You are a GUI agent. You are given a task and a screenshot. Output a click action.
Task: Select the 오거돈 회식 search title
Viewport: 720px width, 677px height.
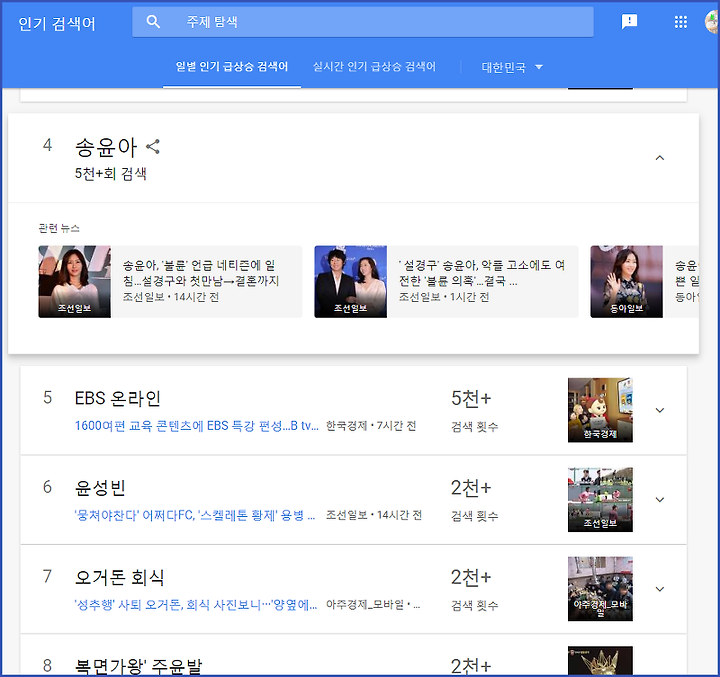(119, 577)
